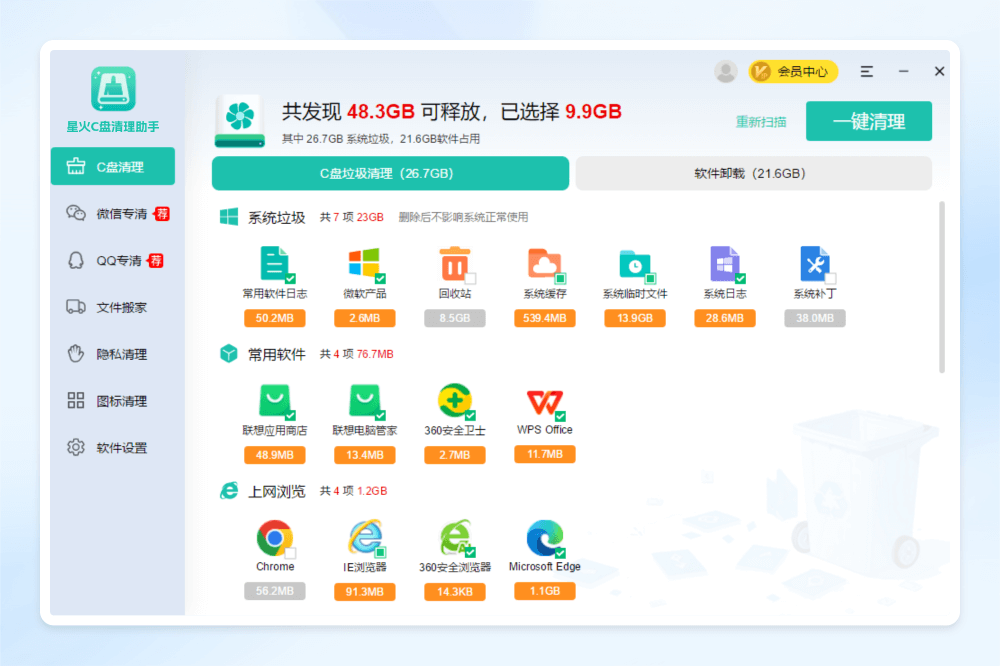Open the hamburger menu in title bar
This screenshot has width=1000, height=666.
point(867,71)
